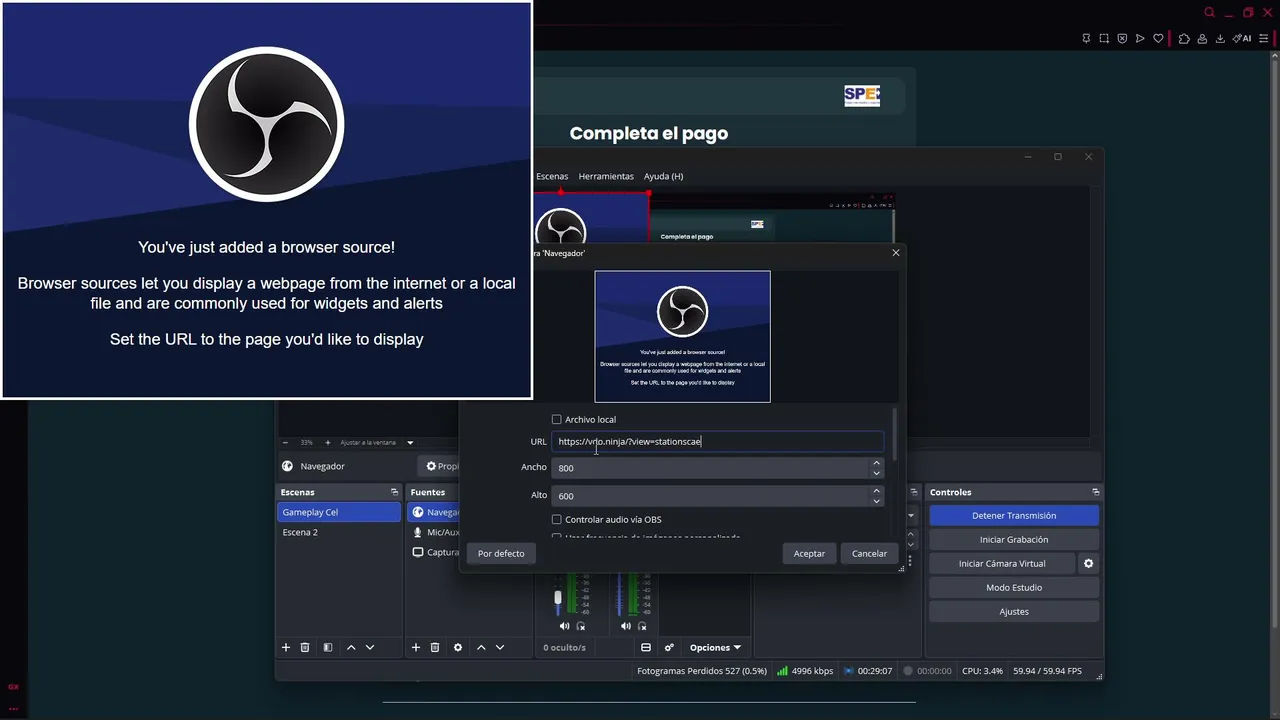Toggle monitoring headphone on second mixer channel
The image size is (1280, 720).
tap(642, 626)
